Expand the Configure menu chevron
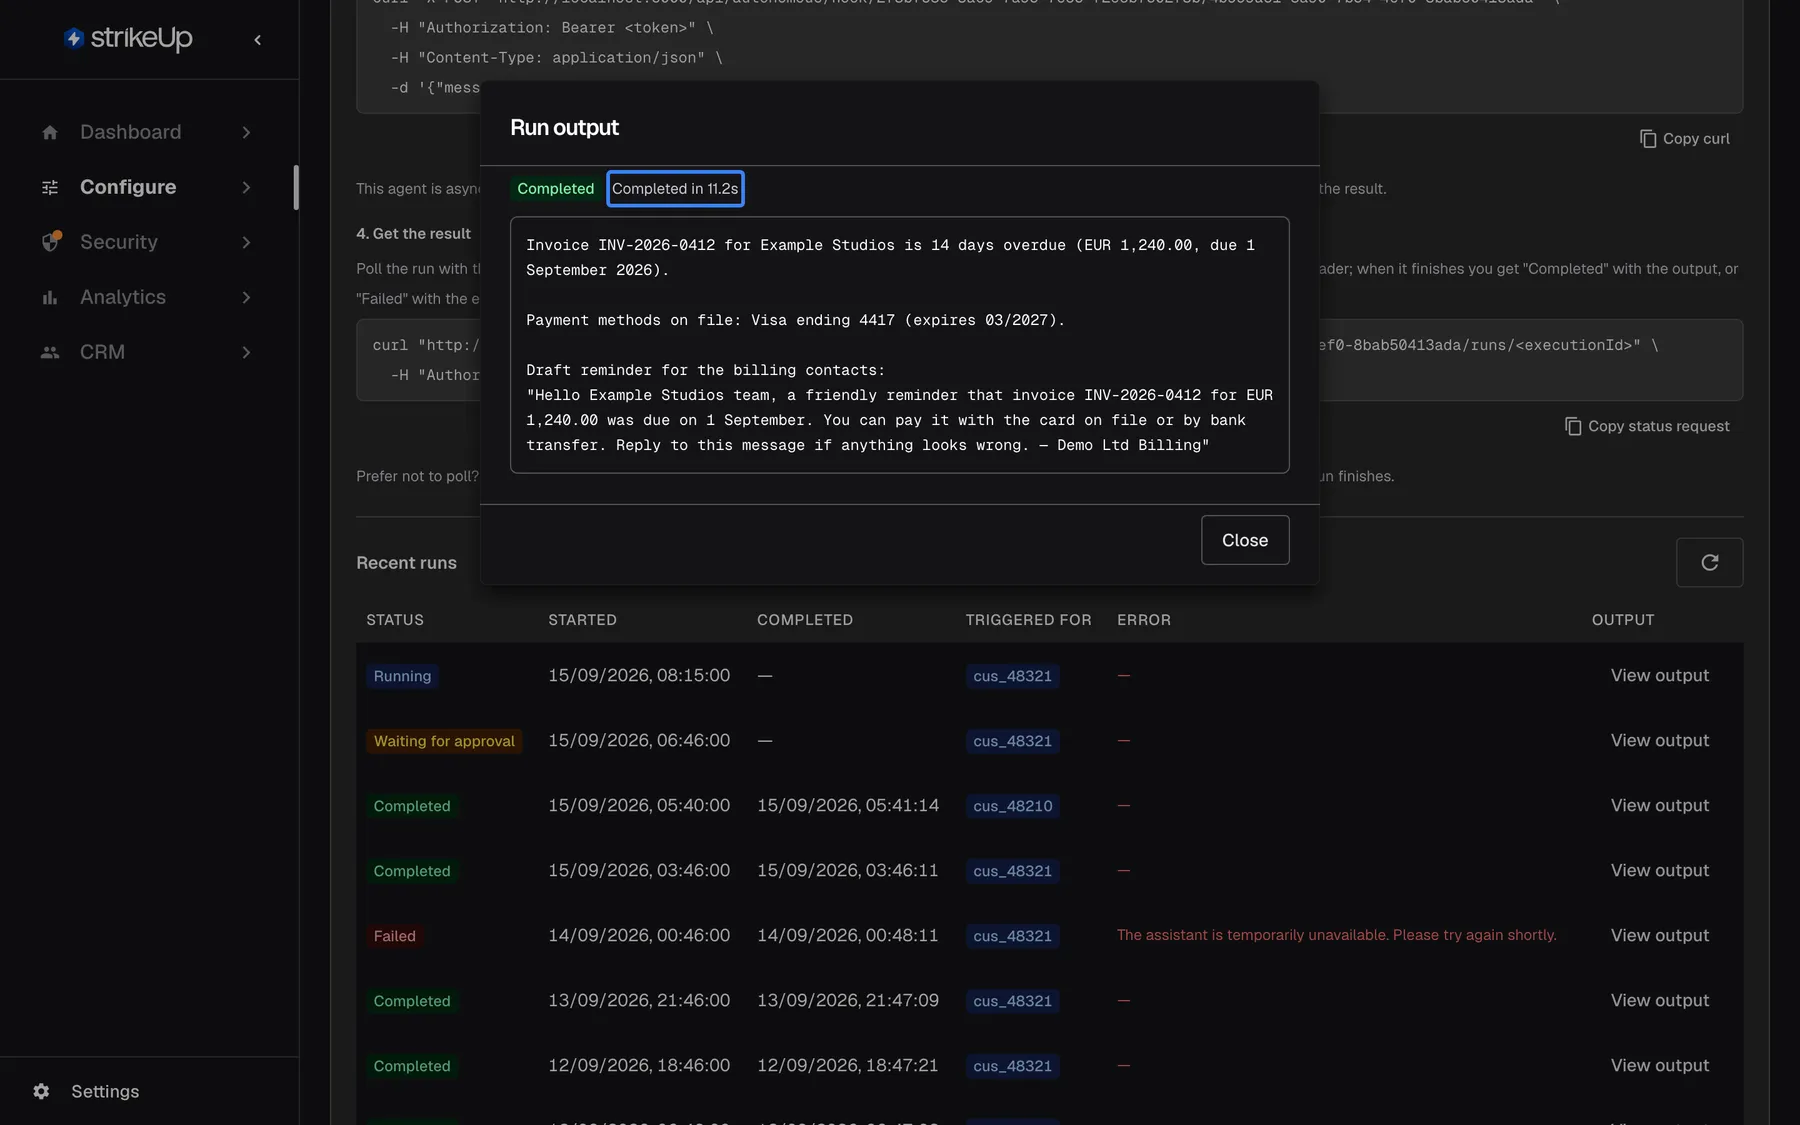The image size is (1800, 1125). (246, 187)
